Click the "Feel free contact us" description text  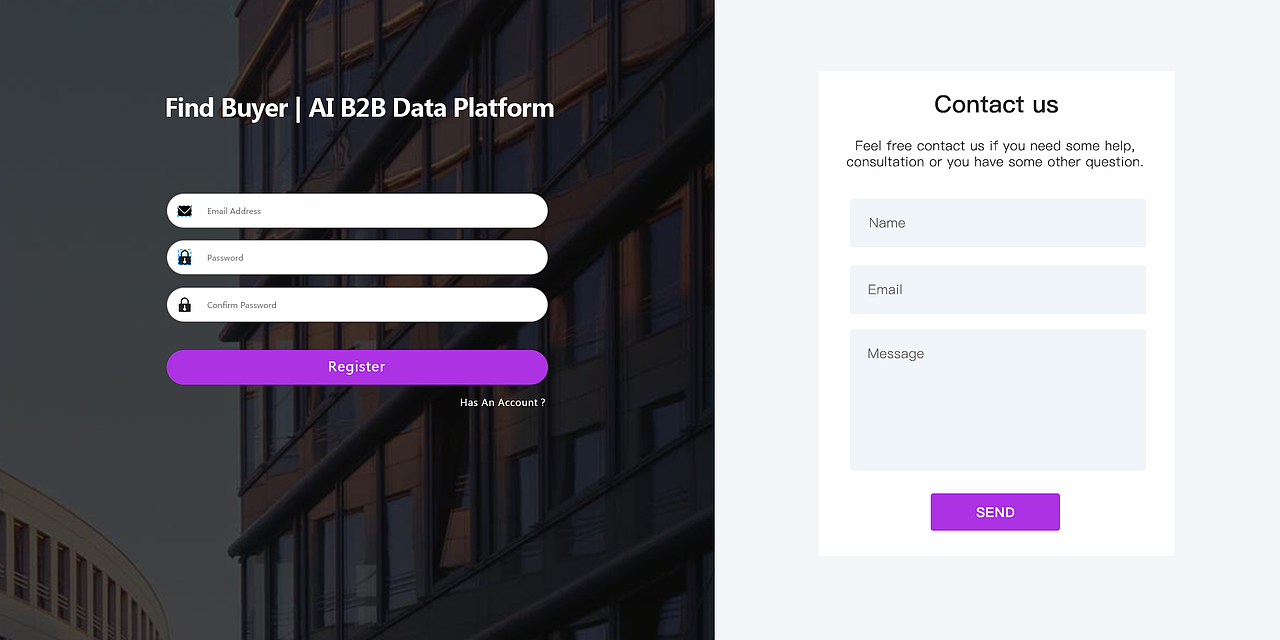coord(995,154)
